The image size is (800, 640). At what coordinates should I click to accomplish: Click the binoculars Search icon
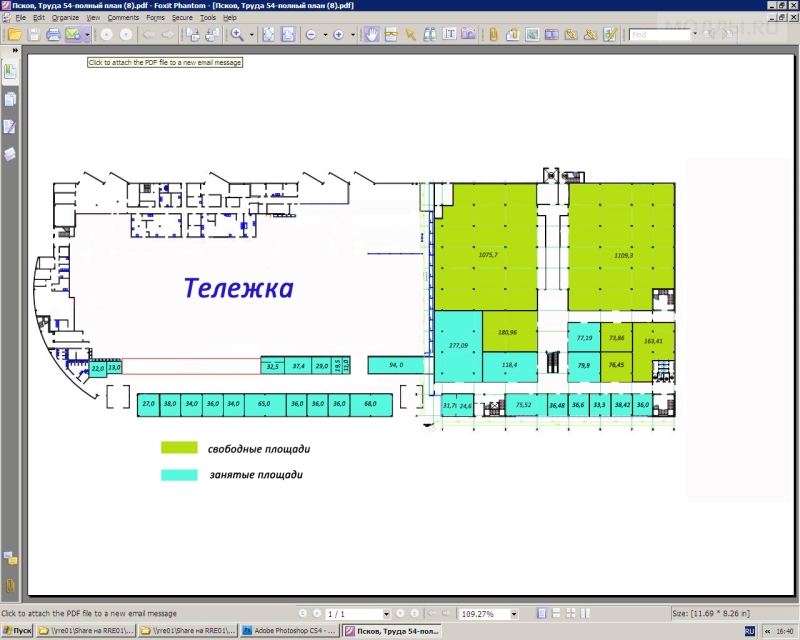point(428,34)
